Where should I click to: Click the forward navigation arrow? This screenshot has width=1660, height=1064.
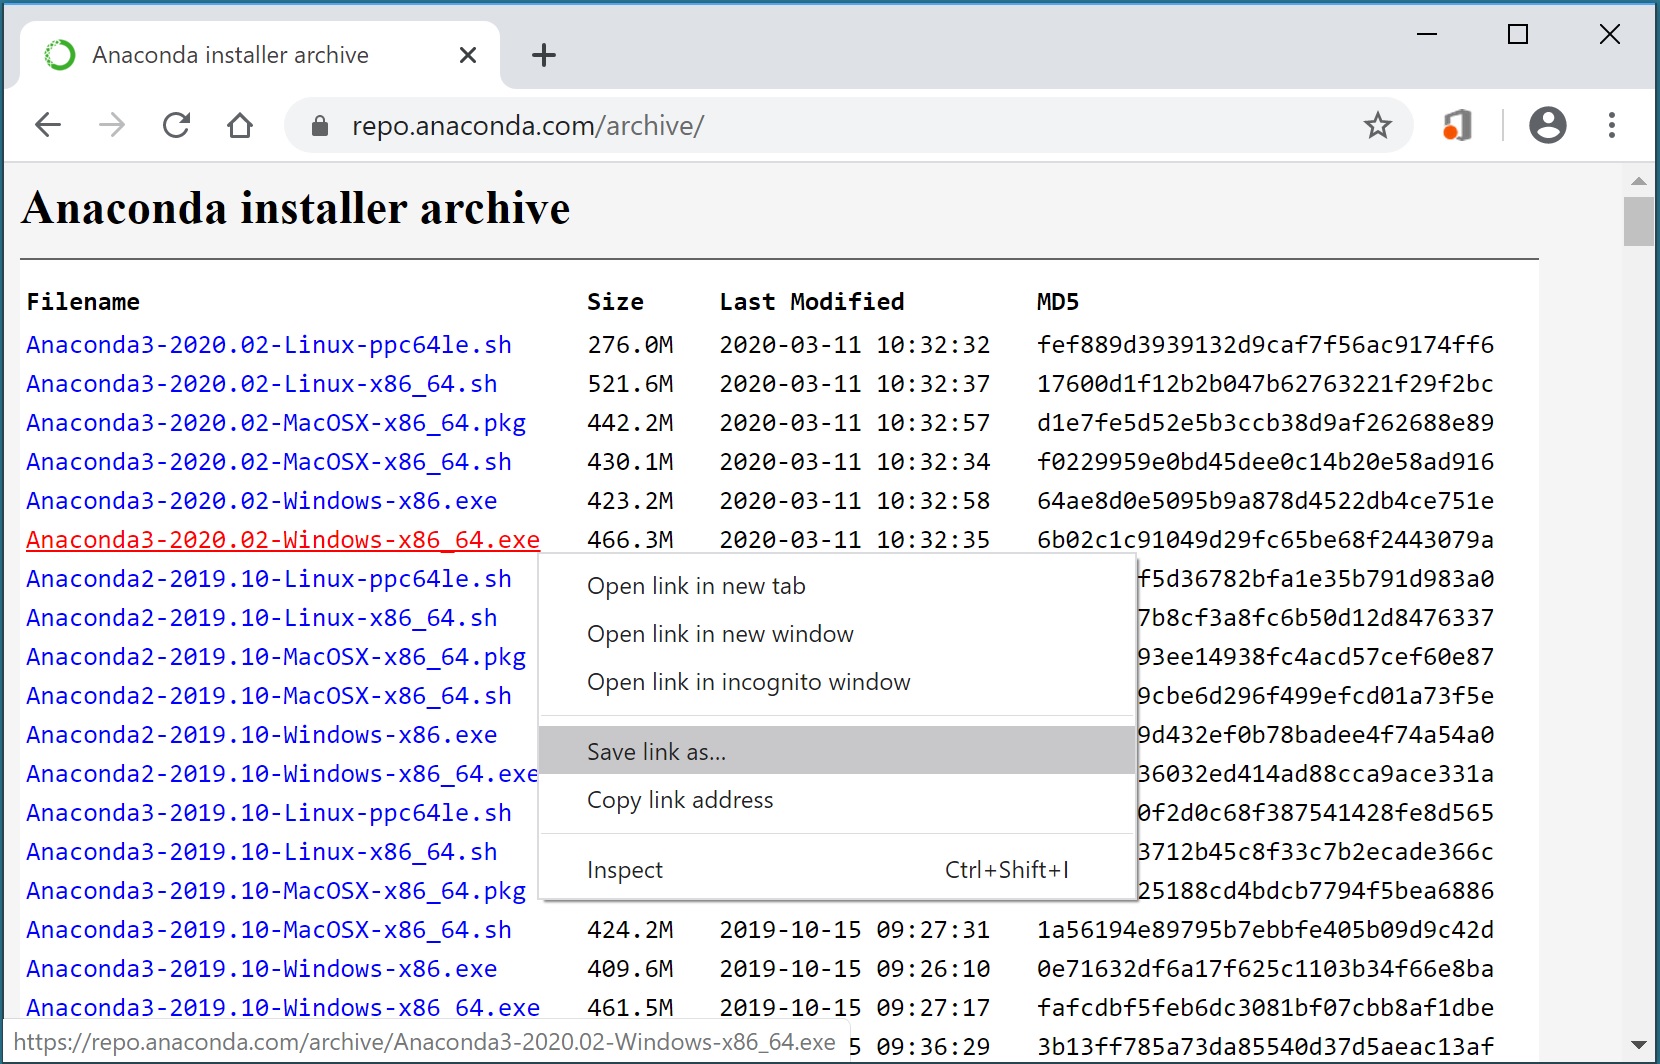112,125
